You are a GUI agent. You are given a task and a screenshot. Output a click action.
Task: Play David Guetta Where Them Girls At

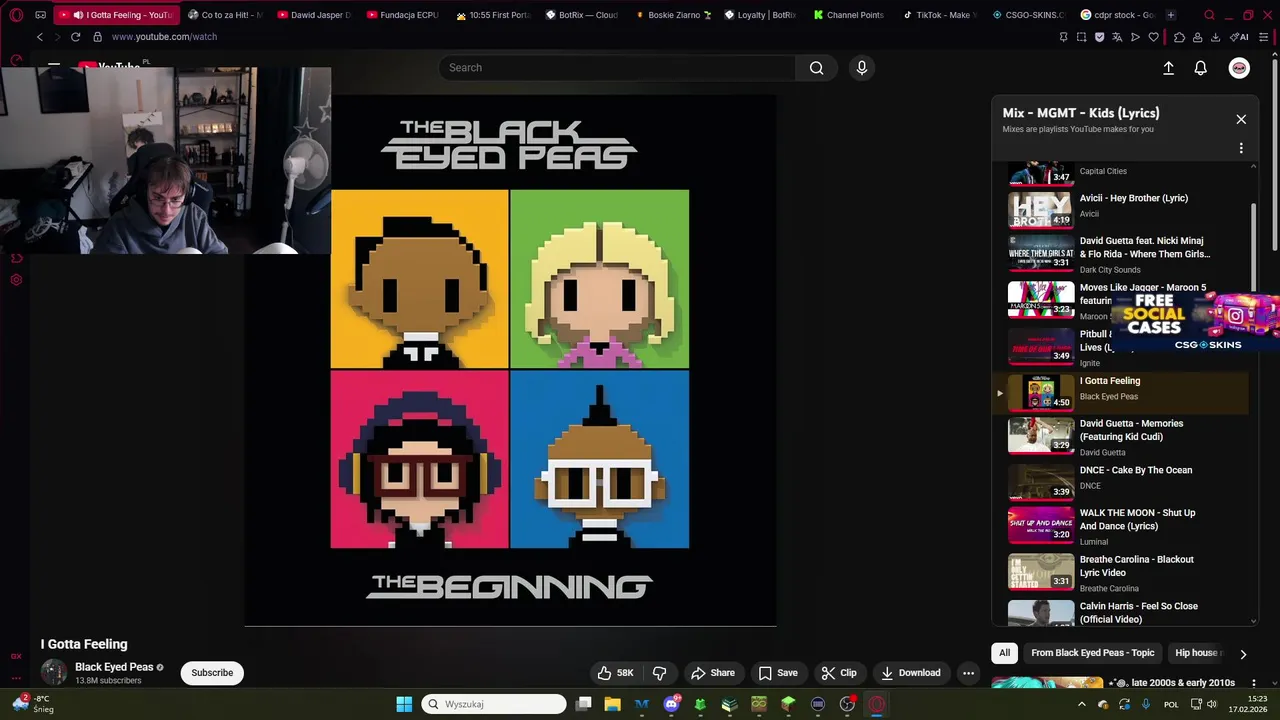pyautogui.click(x=1122, y=254)
